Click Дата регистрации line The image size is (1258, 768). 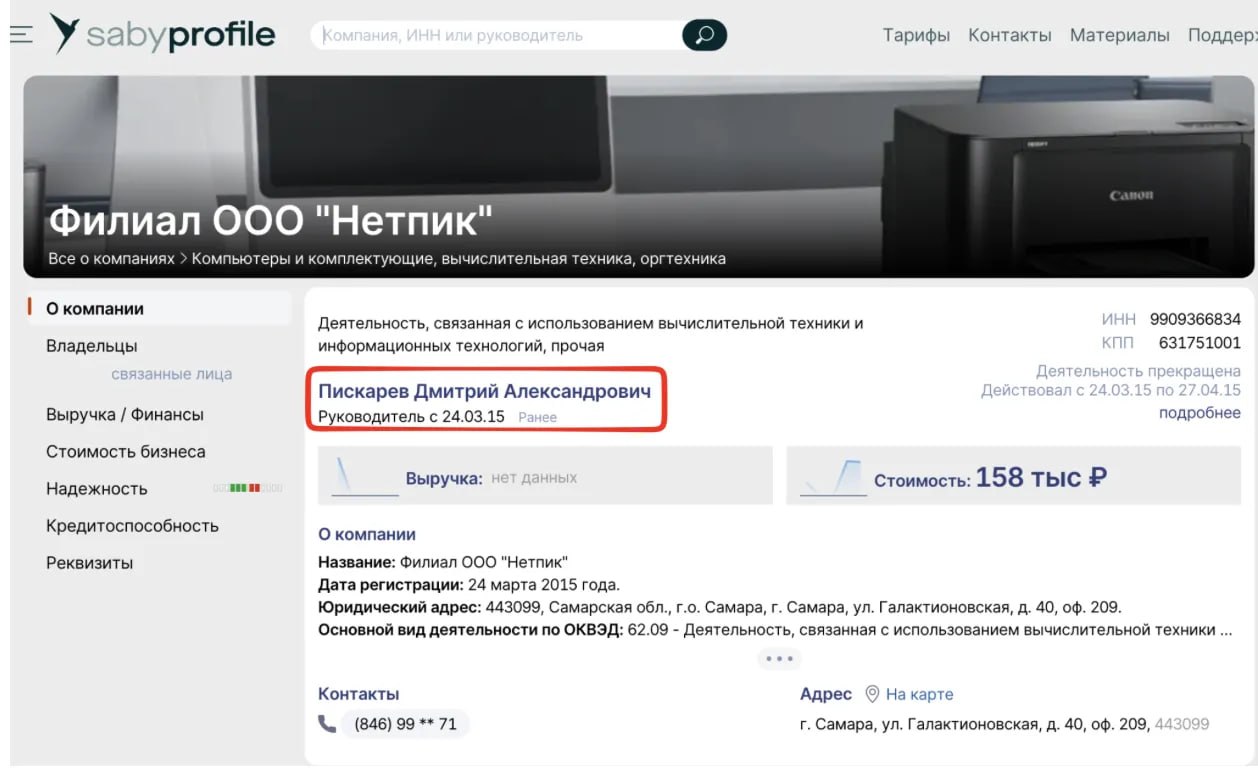pyautogui.click(x=469, y=584)
